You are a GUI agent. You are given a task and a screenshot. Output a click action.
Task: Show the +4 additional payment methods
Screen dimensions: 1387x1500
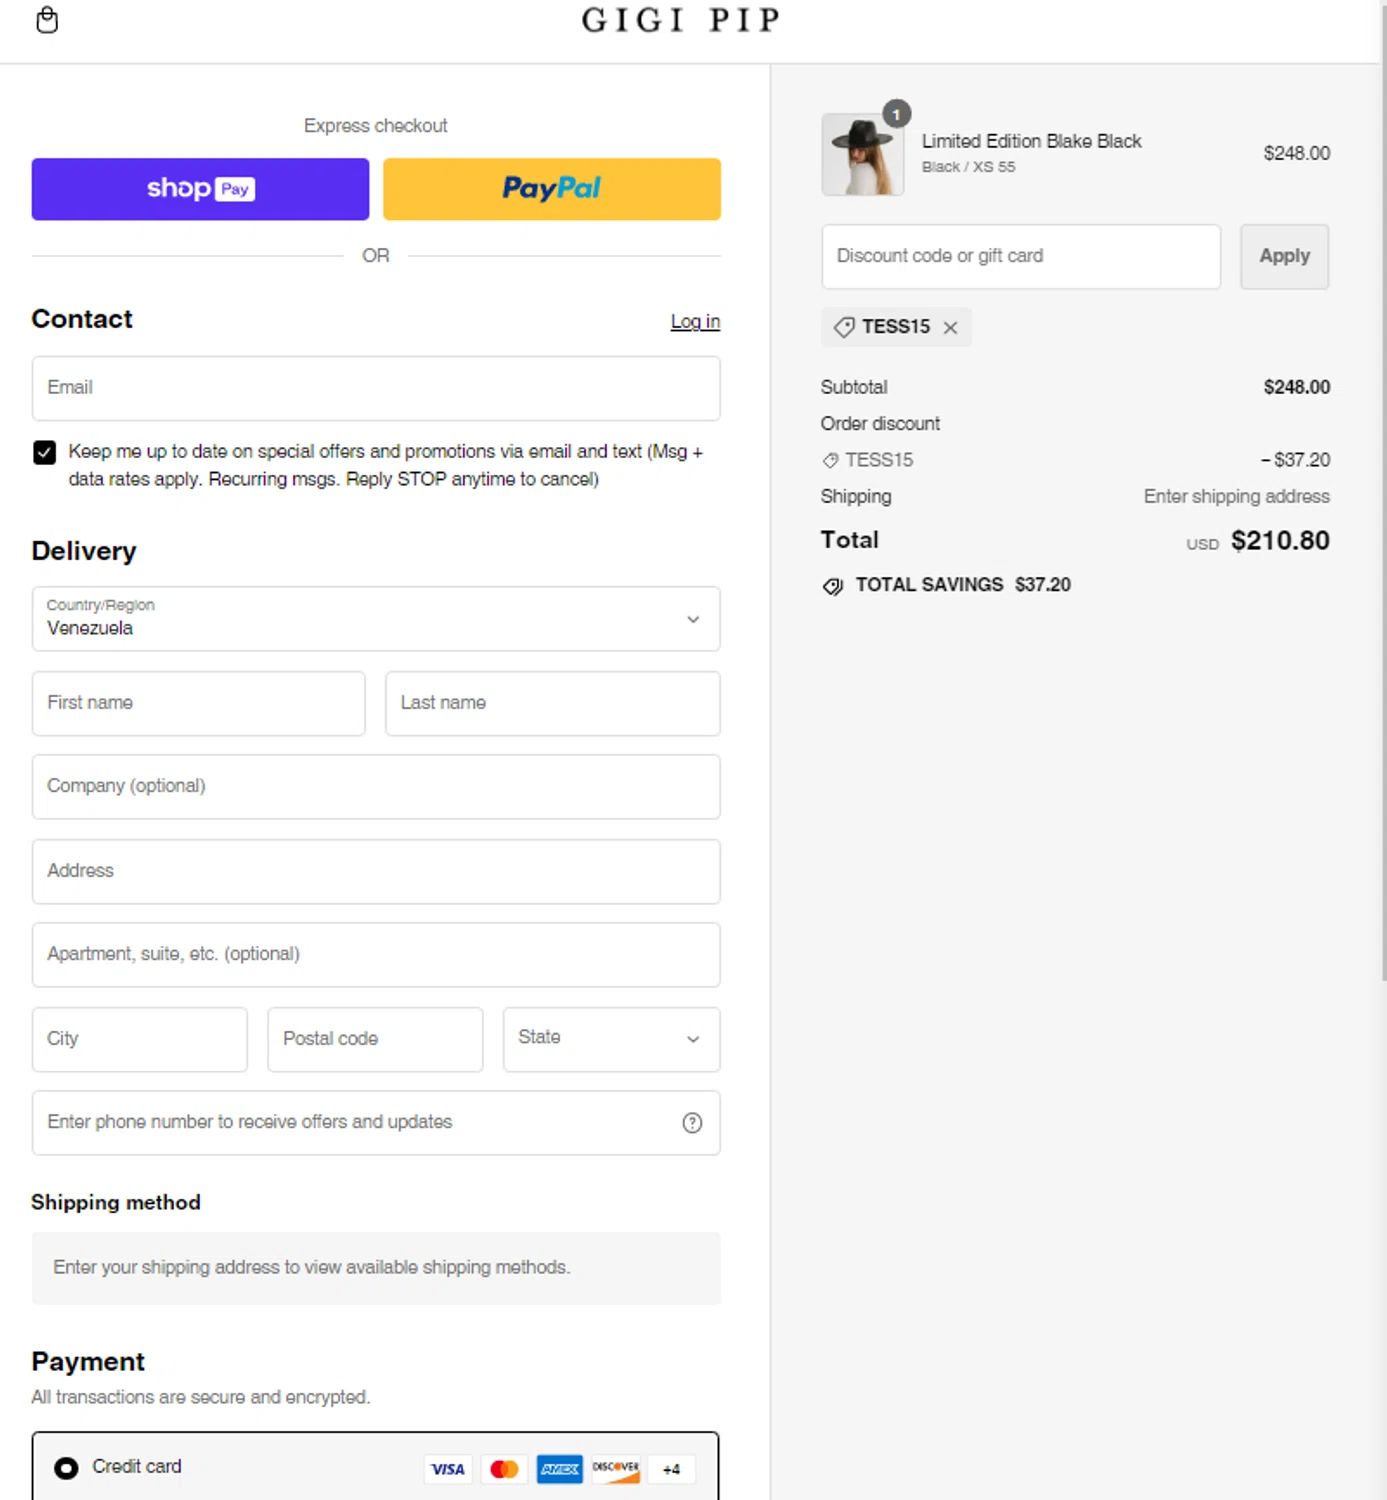pyautogui.click(x=671, y=1469)
